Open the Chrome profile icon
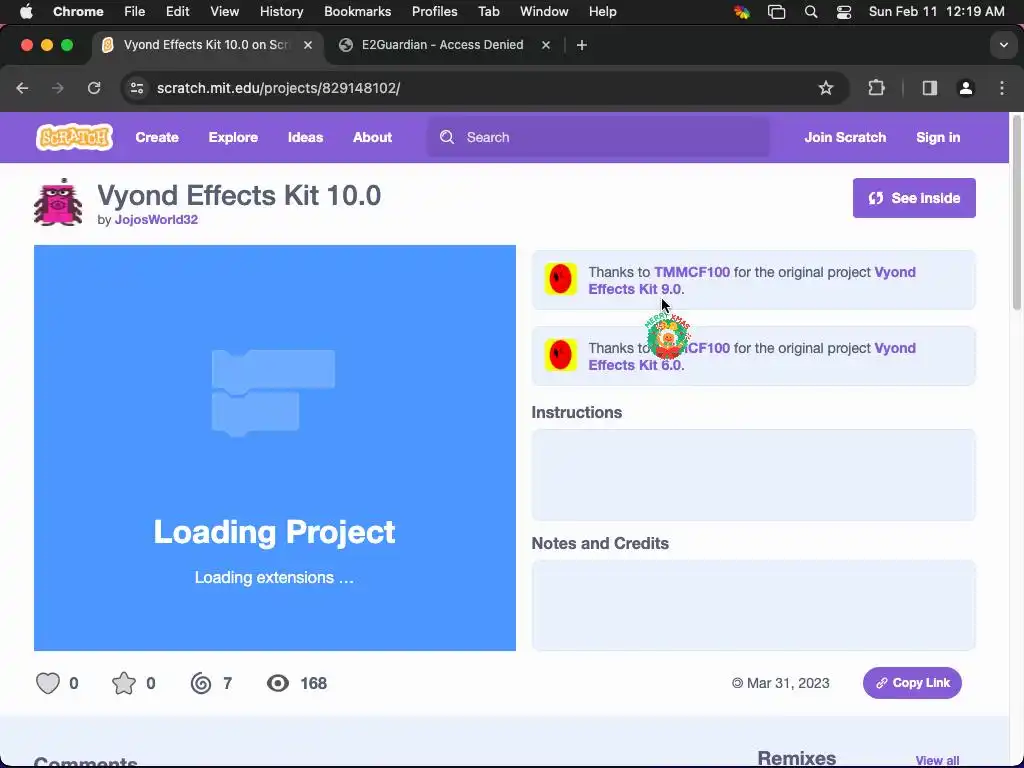 965,88
